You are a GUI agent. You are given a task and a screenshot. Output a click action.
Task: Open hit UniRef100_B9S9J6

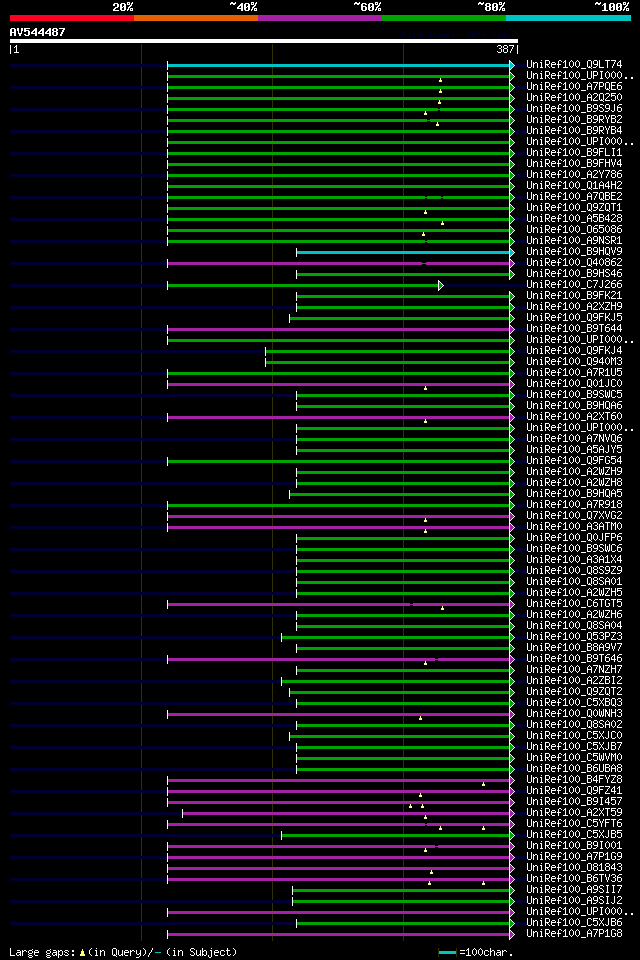(574, 108)
